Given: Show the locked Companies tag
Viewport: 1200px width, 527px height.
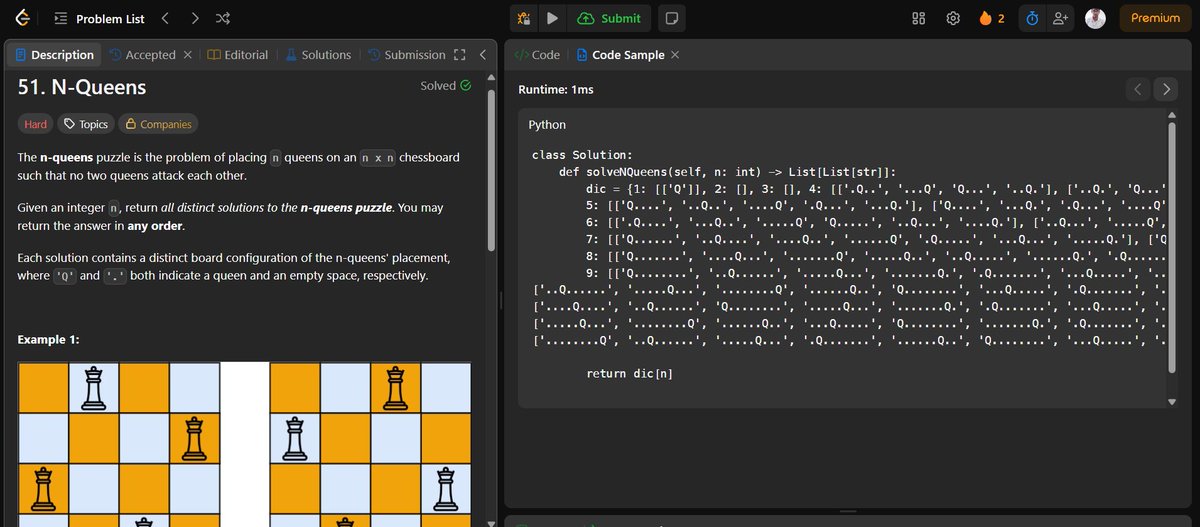Looking at the screenshot, I should tap(157, 124).
